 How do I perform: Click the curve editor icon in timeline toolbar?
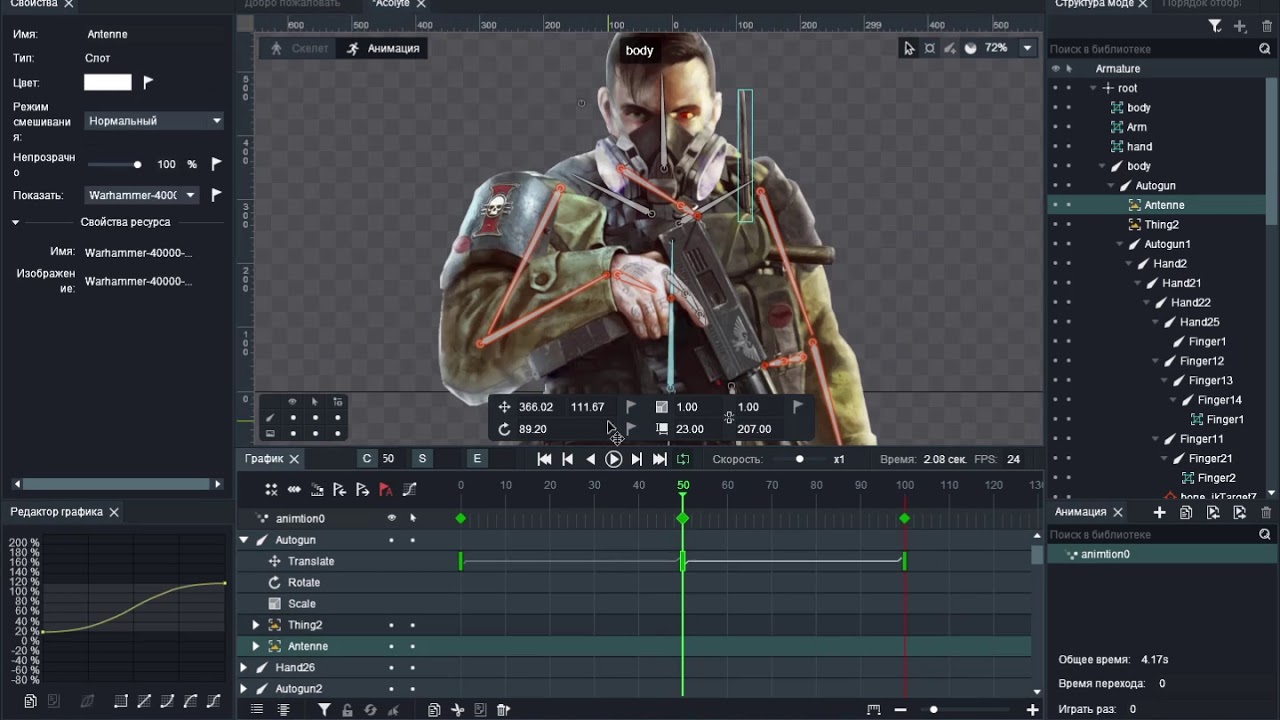pyautogui.click(x=409, y=489)
